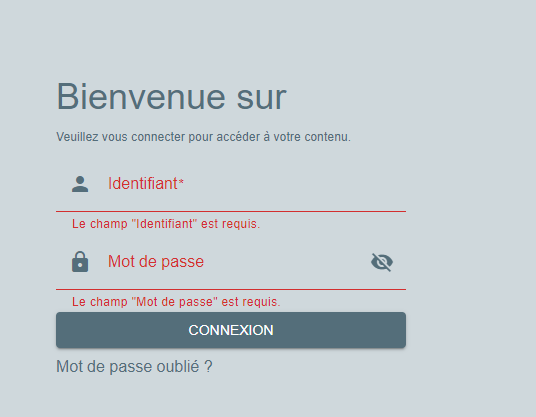
Task: Click the red underline below the Mot de passe field
Action: coord(231,290)
